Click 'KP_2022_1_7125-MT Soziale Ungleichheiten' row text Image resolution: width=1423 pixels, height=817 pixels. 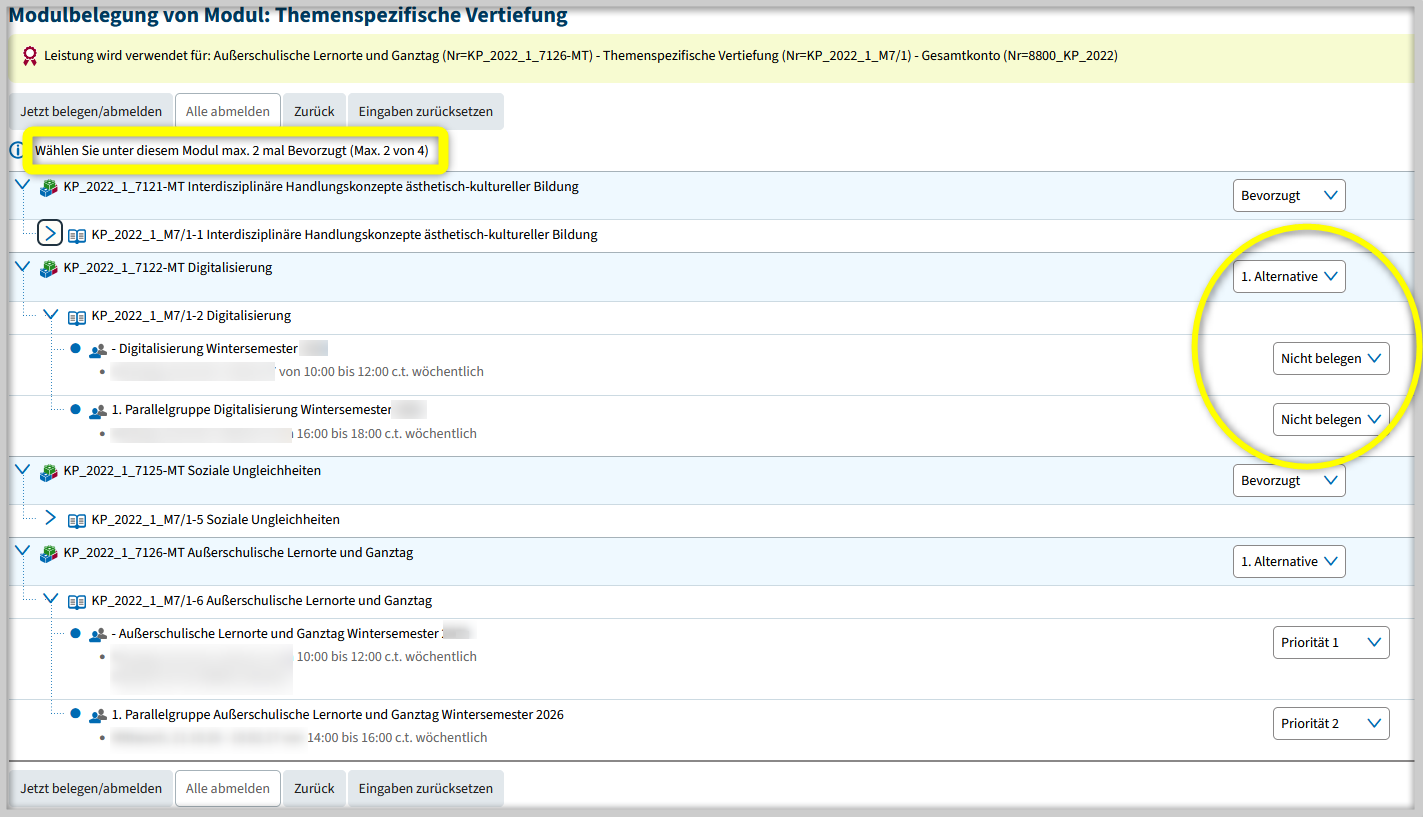192,470
